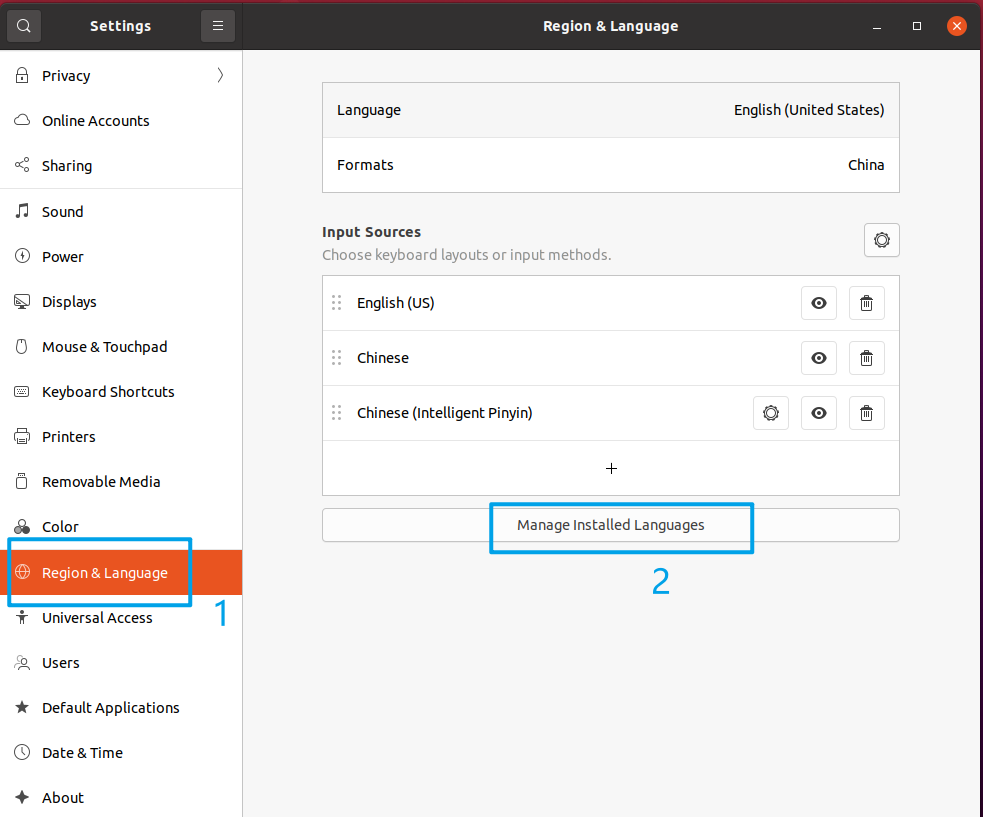The image size is (983, 817).
Task: Click the Default Applications star icon
Action: (x=22, y=707)
